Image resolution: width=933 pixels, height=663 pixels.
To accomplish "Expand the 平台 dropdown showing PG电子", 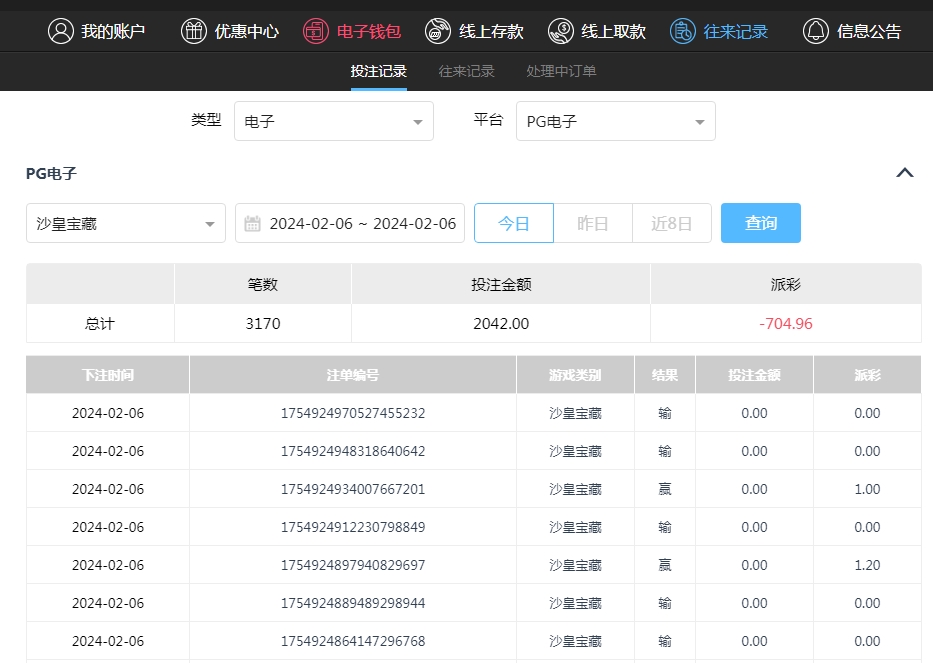I will pos(615,122).
